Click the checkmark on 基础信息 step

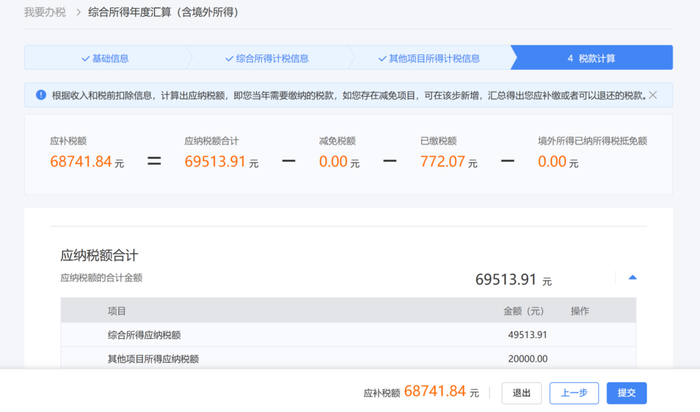[x=86, y=58]
